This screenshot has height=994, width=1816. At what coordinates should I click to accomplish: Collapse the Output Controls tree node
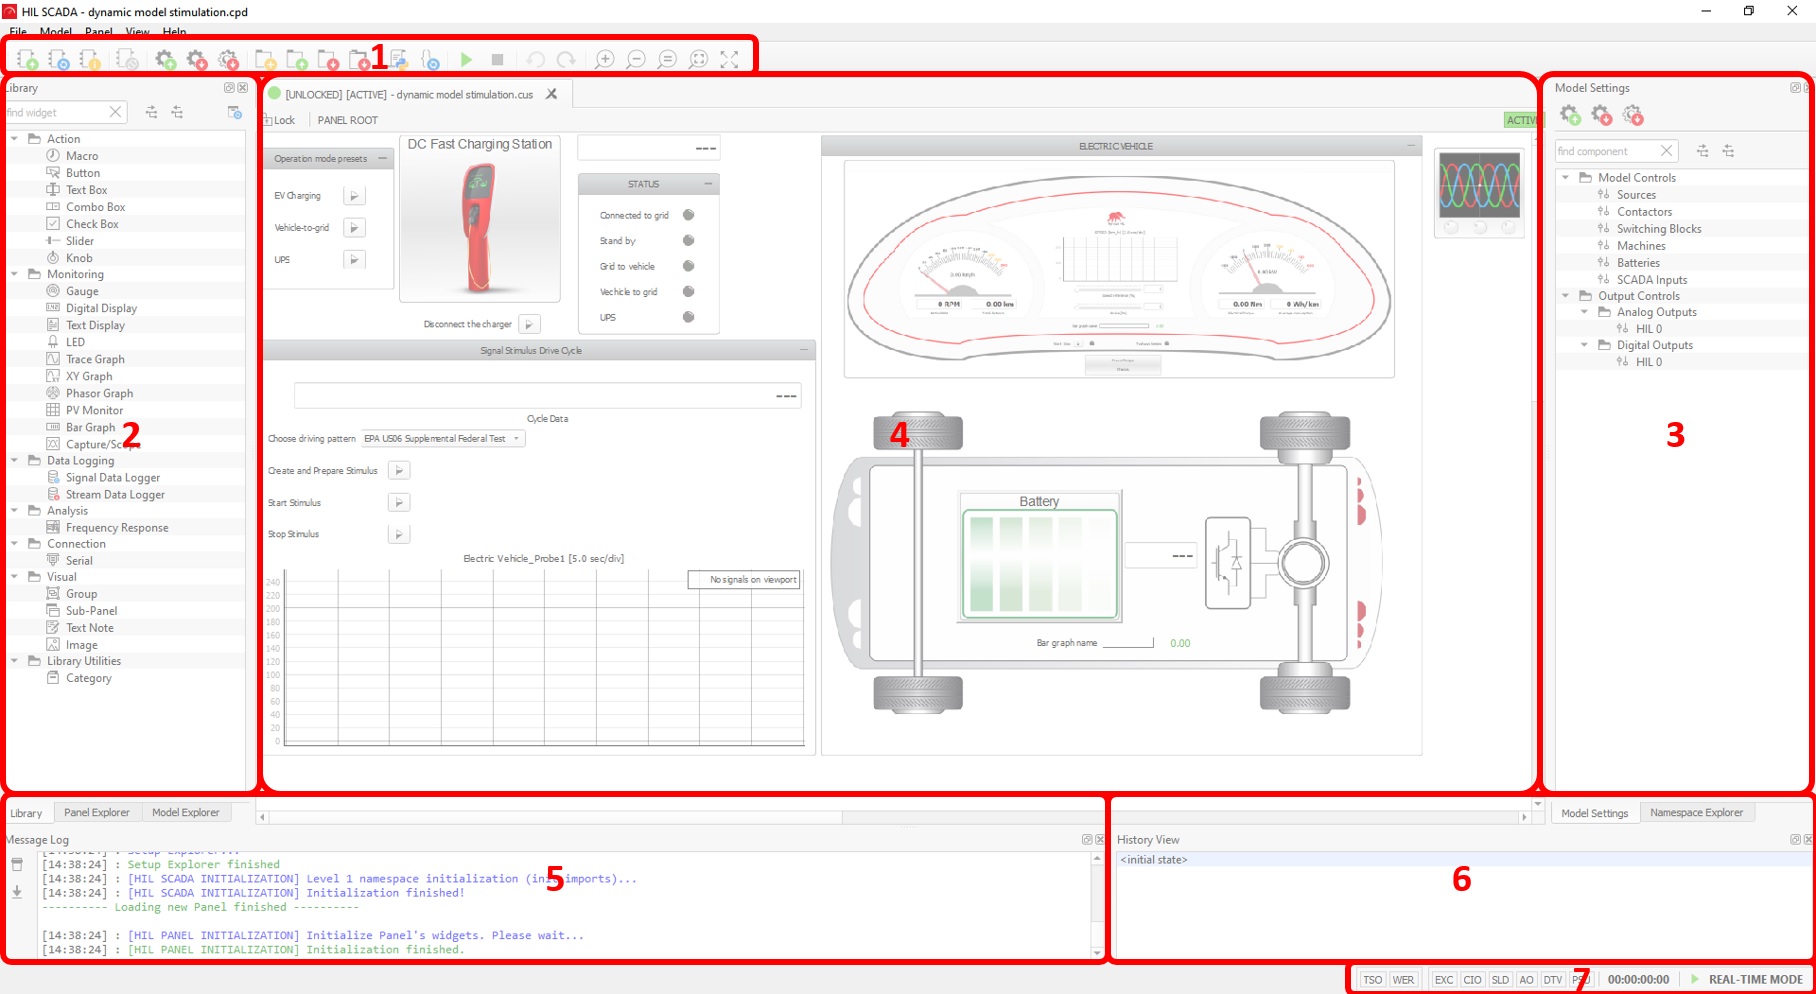pos(1566,296)
